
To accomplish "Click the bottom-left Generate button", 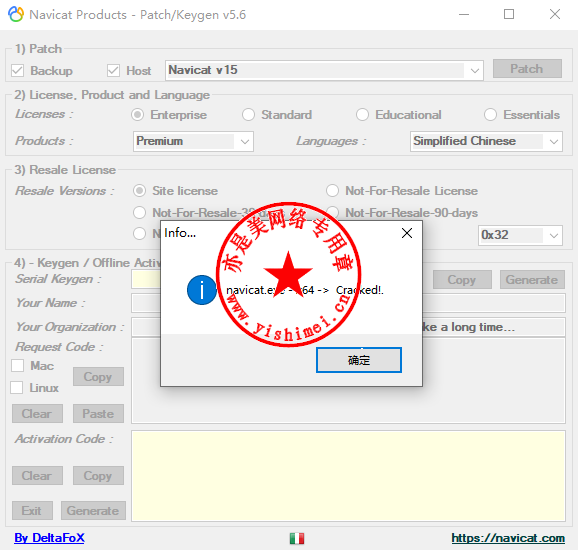I will [x=93, y=511].
